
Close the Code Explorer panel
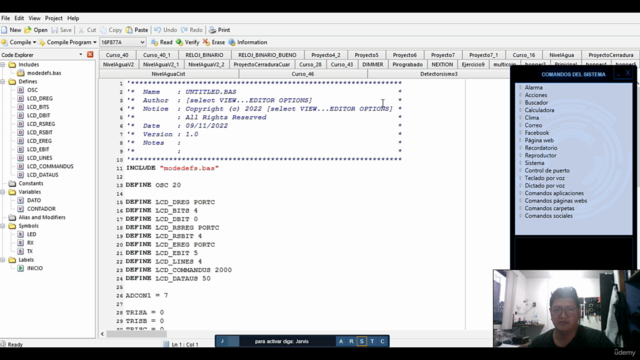pos(90,54)
